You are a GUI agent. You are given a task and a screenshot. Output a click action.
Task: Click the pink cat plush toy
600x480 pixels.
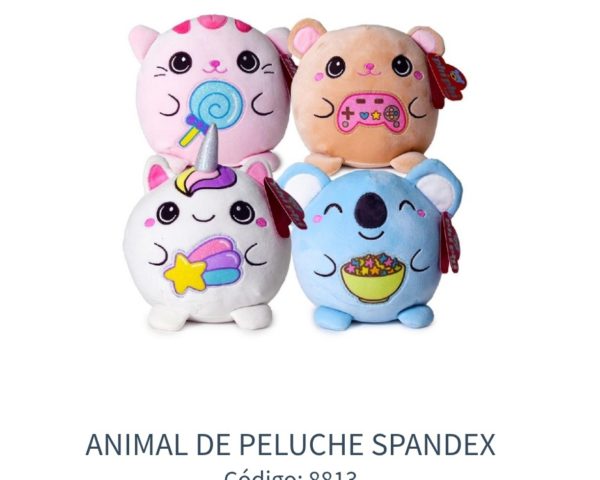point(212,90)
